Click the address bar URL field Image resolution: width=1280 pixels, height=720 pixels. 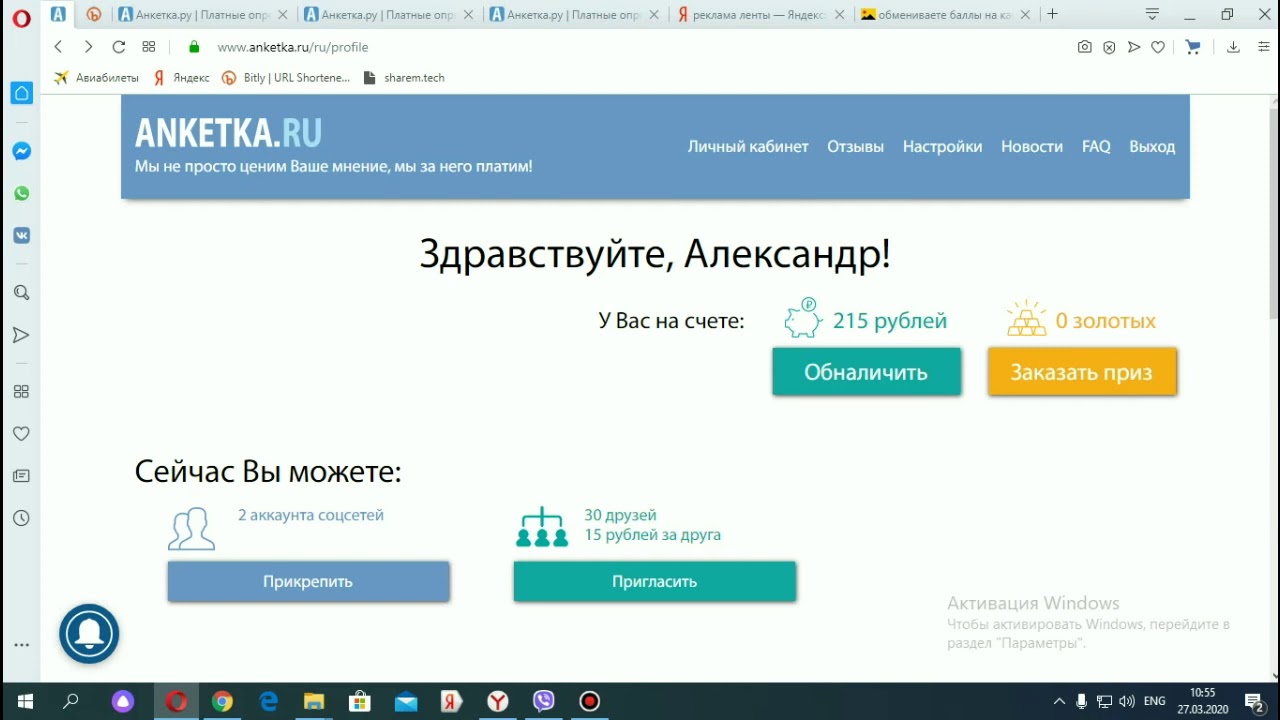tap(640, 47)
